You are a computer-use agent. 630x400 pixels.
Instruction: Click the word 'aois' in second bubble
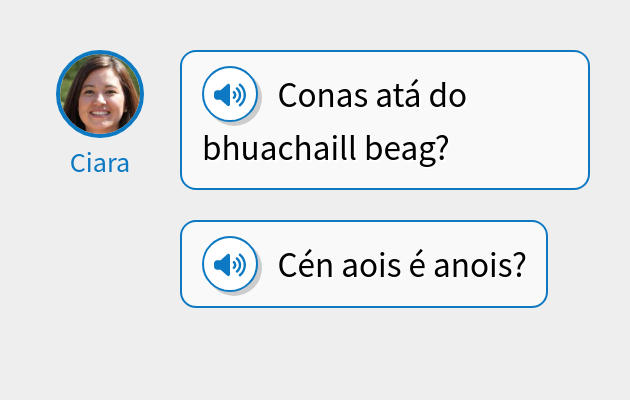point(371,265)
